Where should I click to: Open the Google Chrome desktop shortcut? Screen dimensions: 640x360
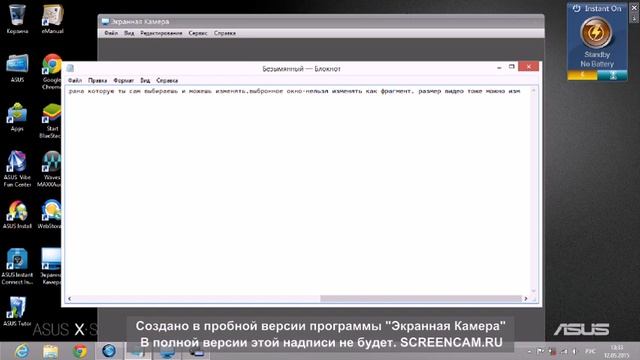[x=51, y=71]
